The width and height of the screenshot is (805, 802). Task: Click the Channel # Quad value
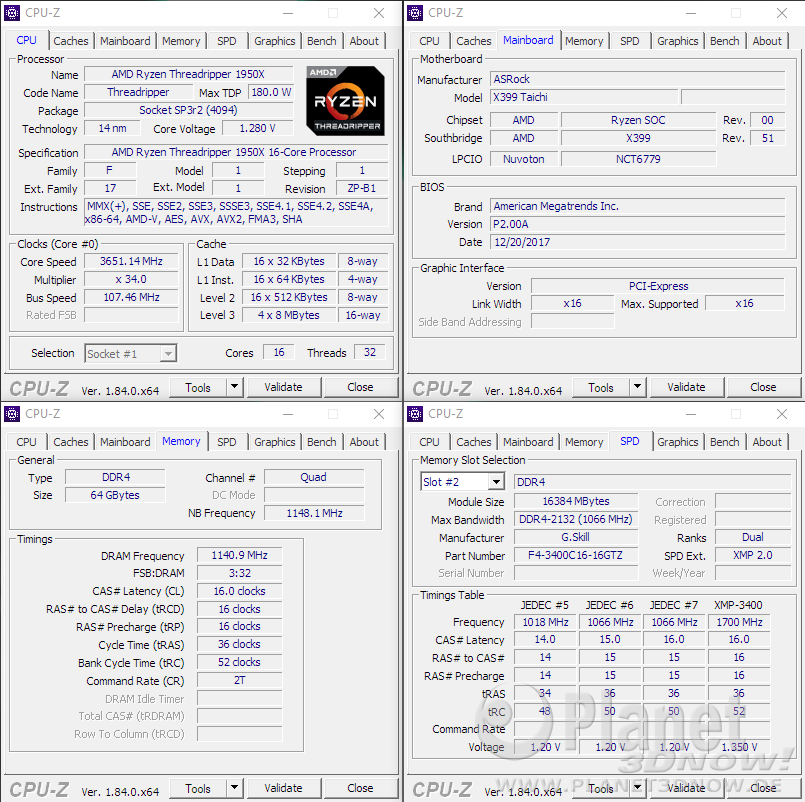click(314, 478)
